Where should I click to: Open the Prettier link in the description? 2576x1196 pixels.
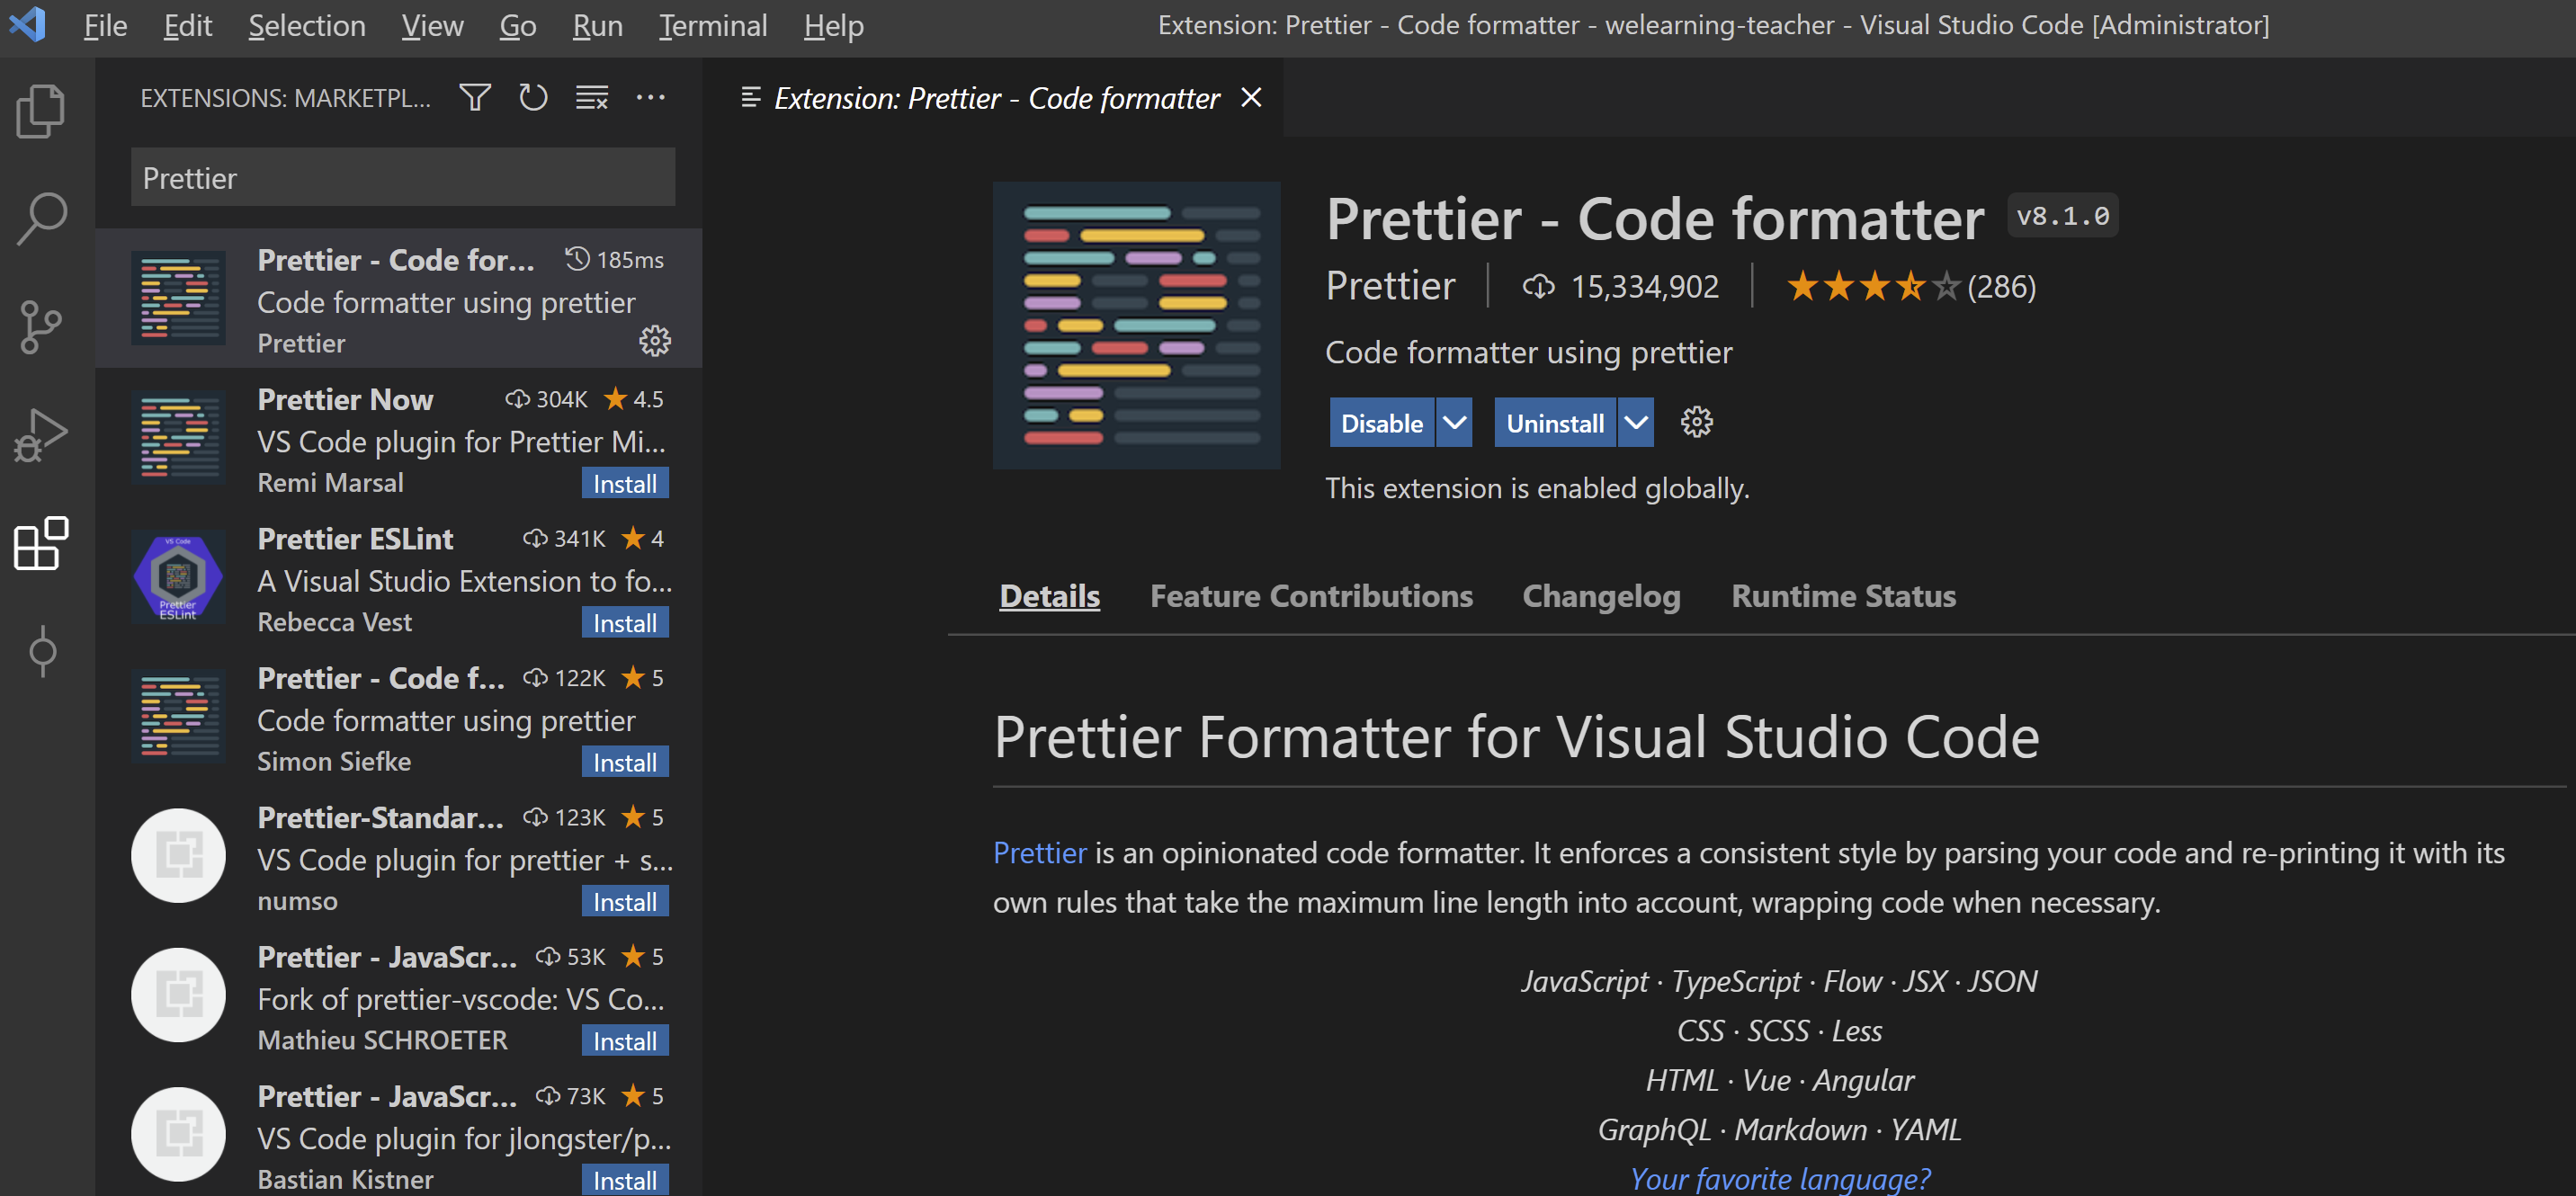1039,853
